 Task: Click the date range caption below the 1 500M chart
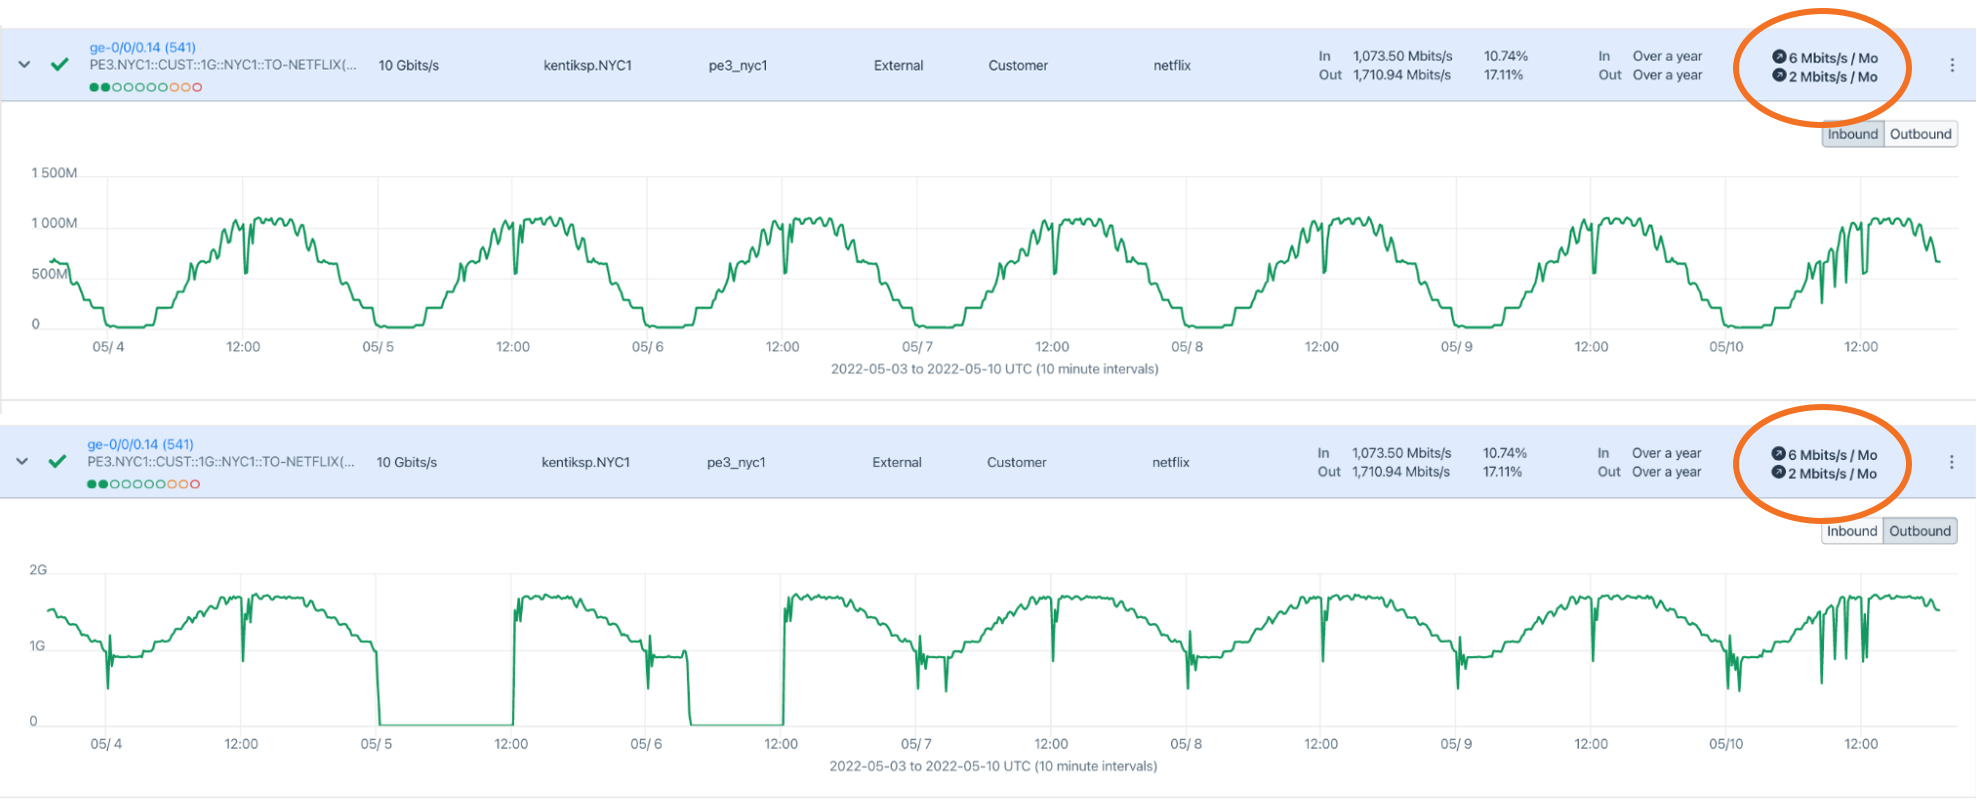pyautogui.click(x=995, y=369)
